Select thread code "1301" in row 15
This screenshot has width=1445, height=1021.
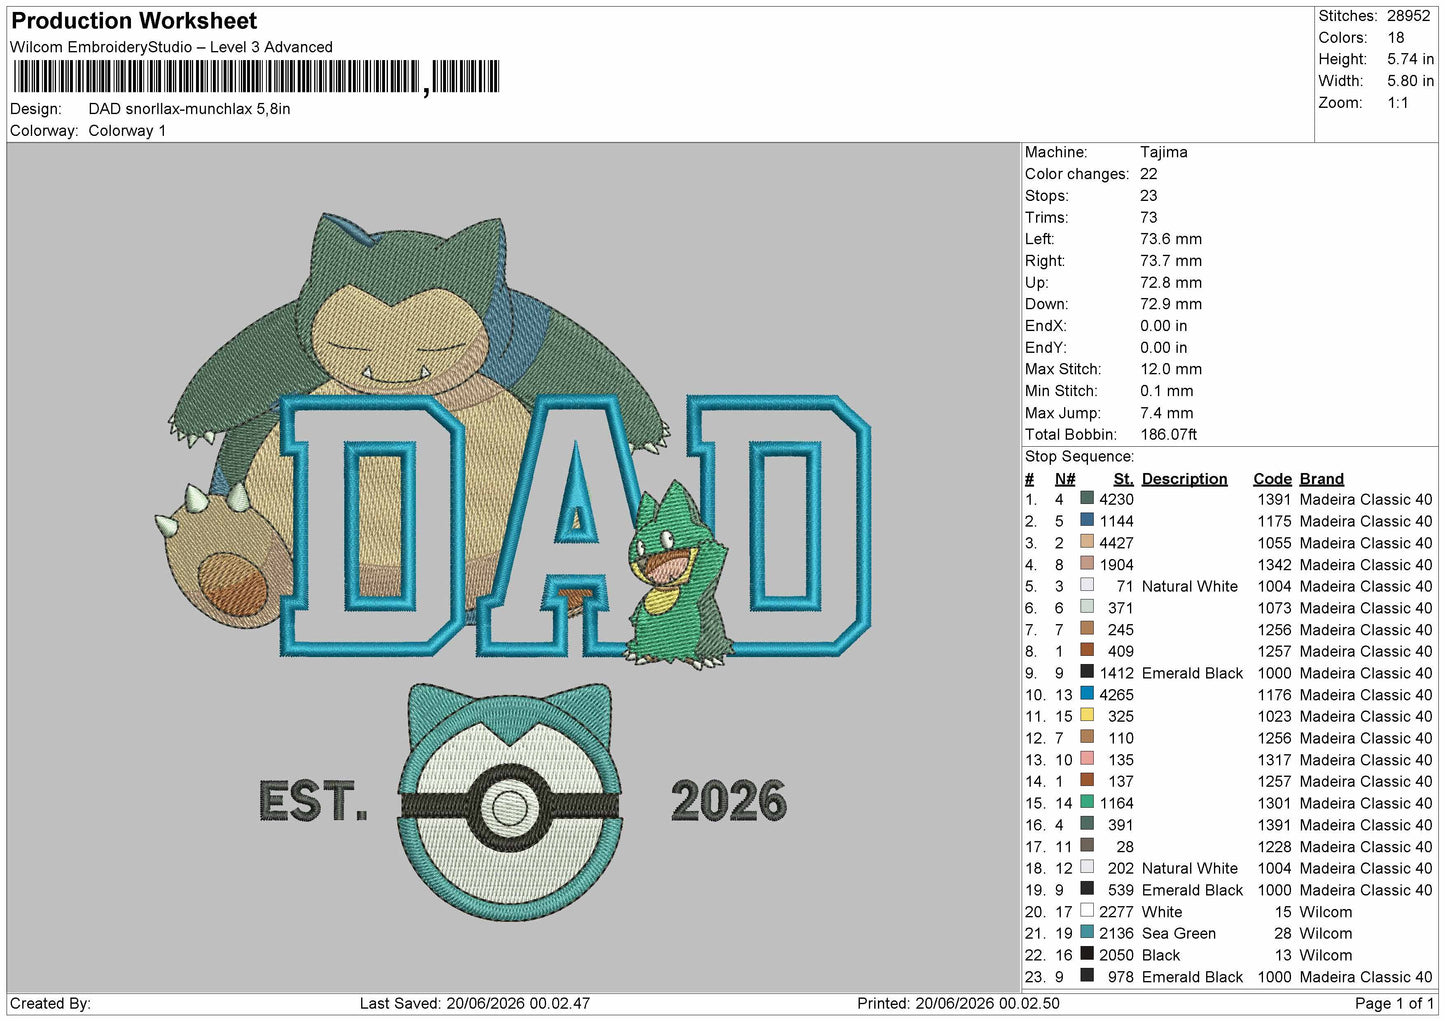[1274, 803]
